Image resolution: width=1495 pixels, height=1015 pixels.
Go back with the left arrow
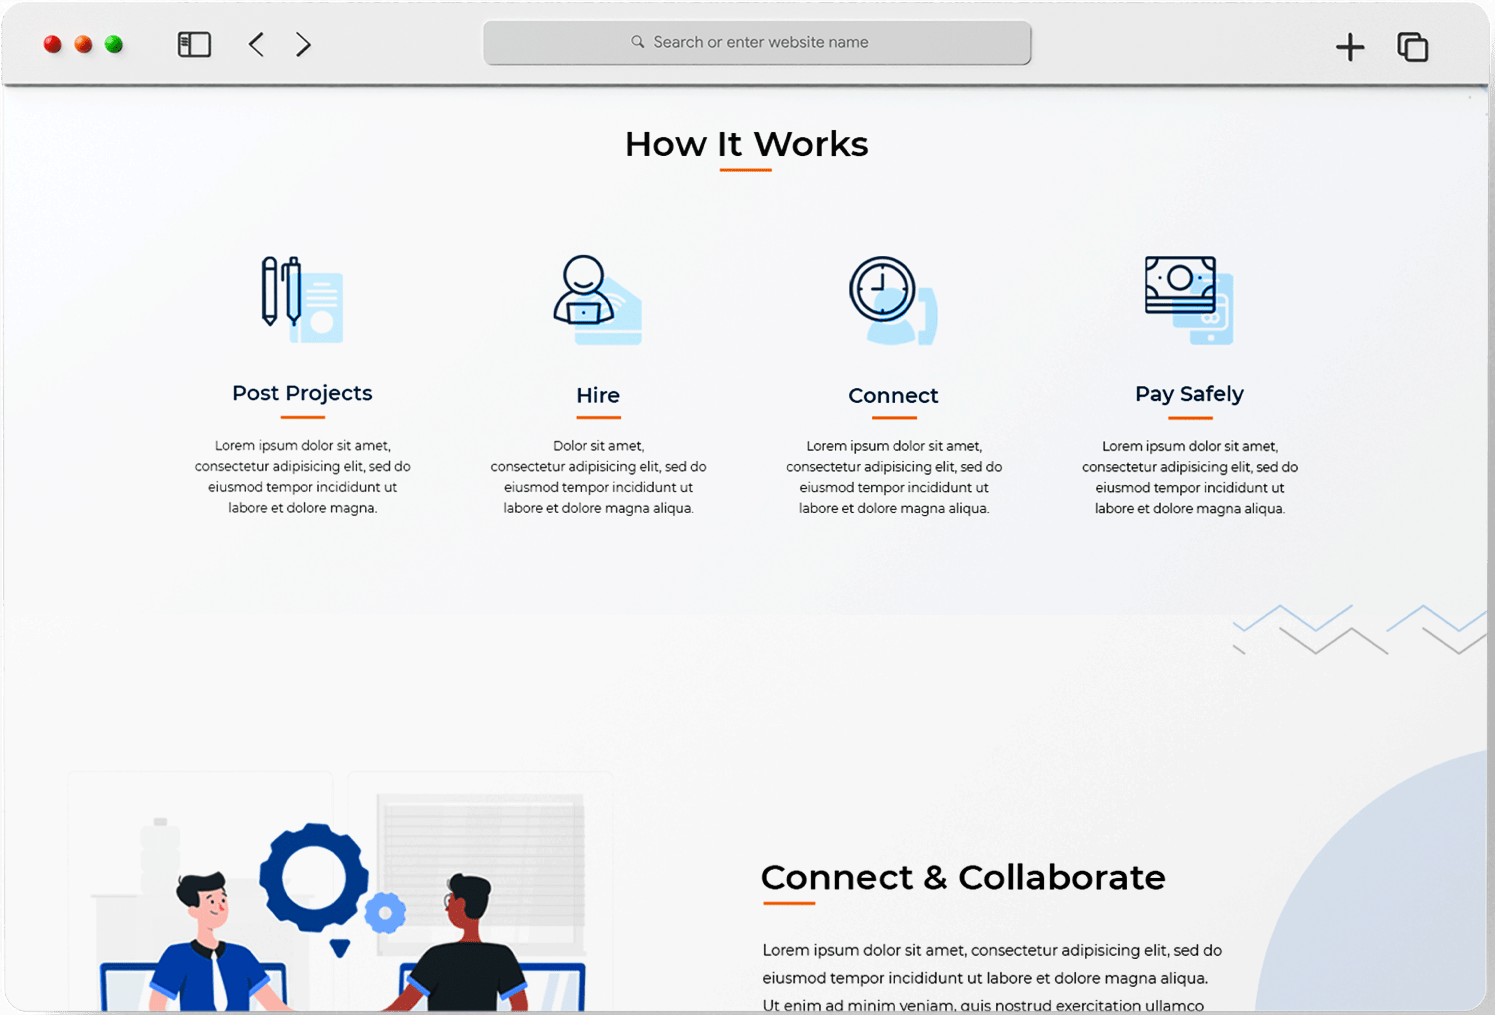click(x=256, y=44)
